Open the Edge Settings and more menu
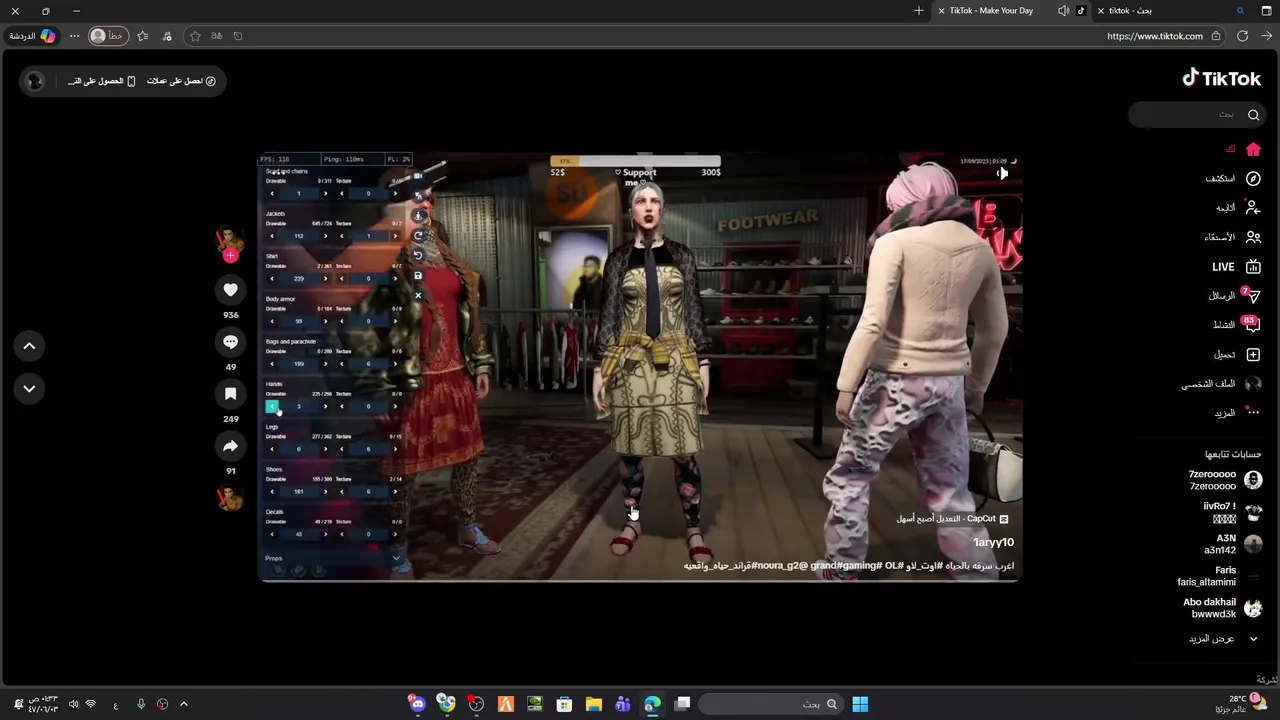This screenshot has width=1280, height=720. coord(74,36)
